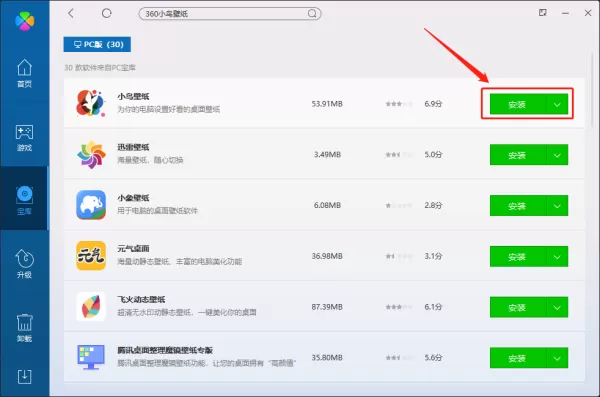600x397 pixels.
Task: Go back with the left arrow
Action: [x=71, y=13]
